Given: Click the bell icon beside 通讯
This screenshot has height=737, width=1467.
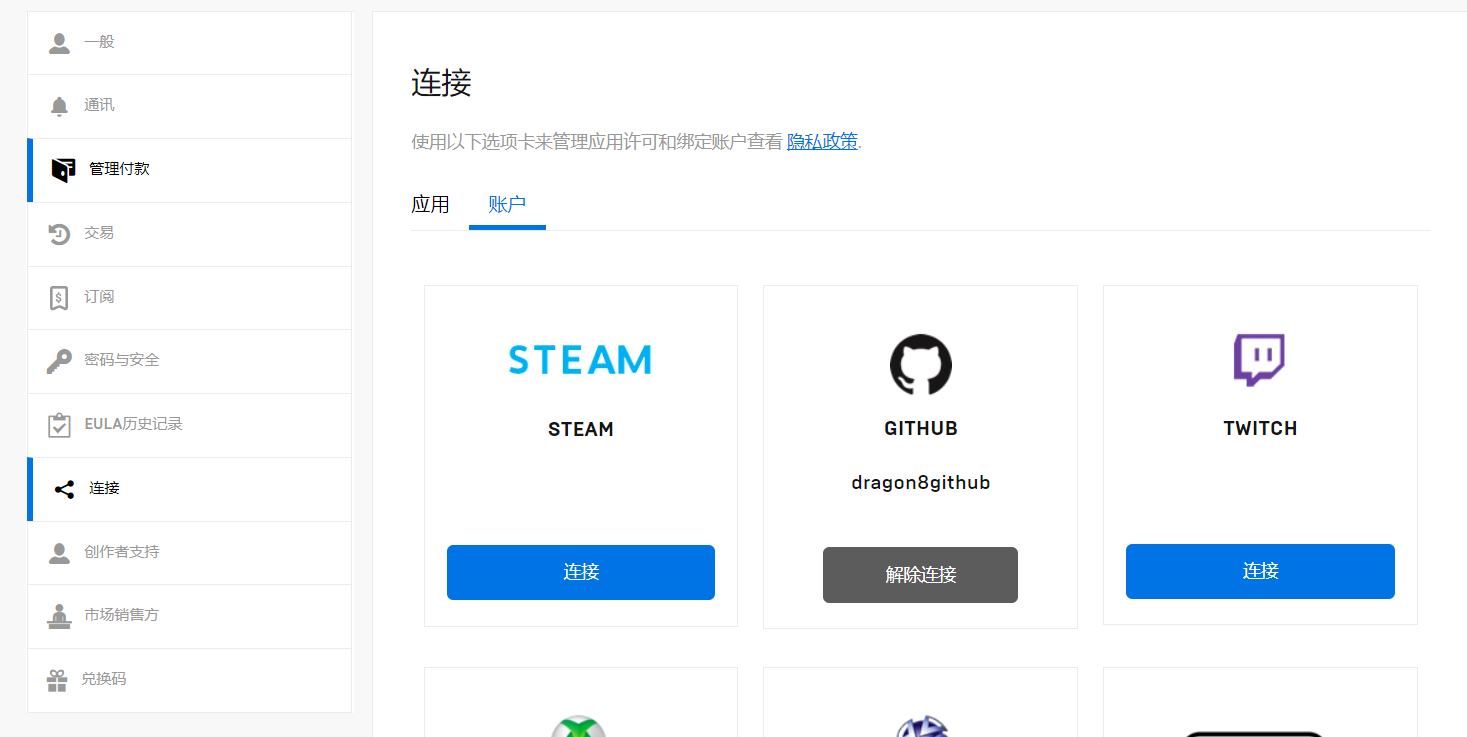Looking at the screenshot, I should pyautogui.click(x=59, y=106).
